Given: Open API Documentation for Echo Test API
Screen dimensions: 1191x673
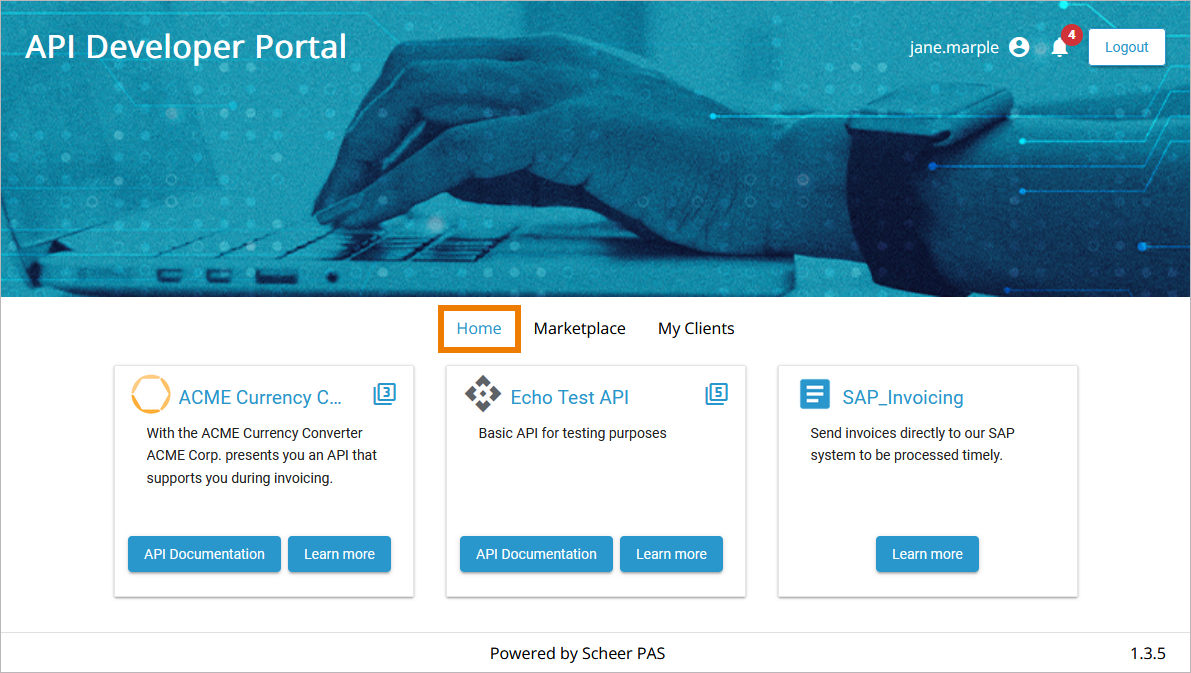Looking at the screenshot, I should 536,553.
